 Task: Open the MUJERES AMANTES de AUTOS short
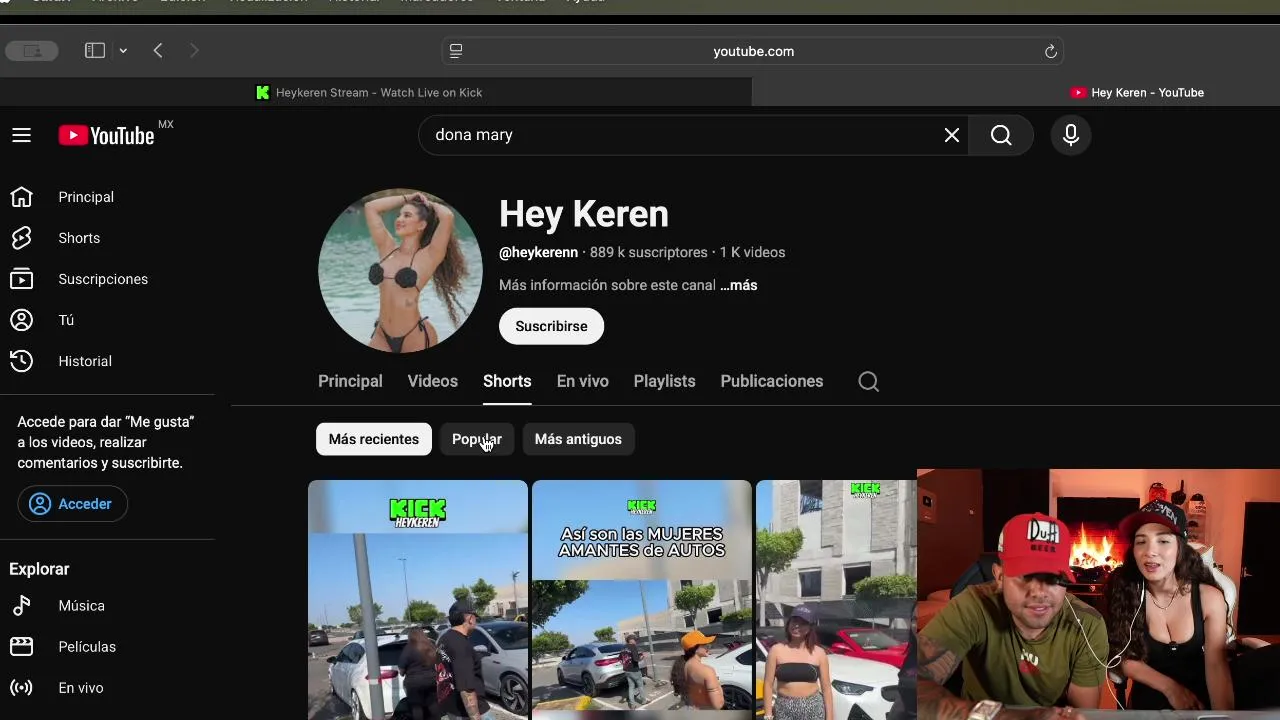pos(642,600)
